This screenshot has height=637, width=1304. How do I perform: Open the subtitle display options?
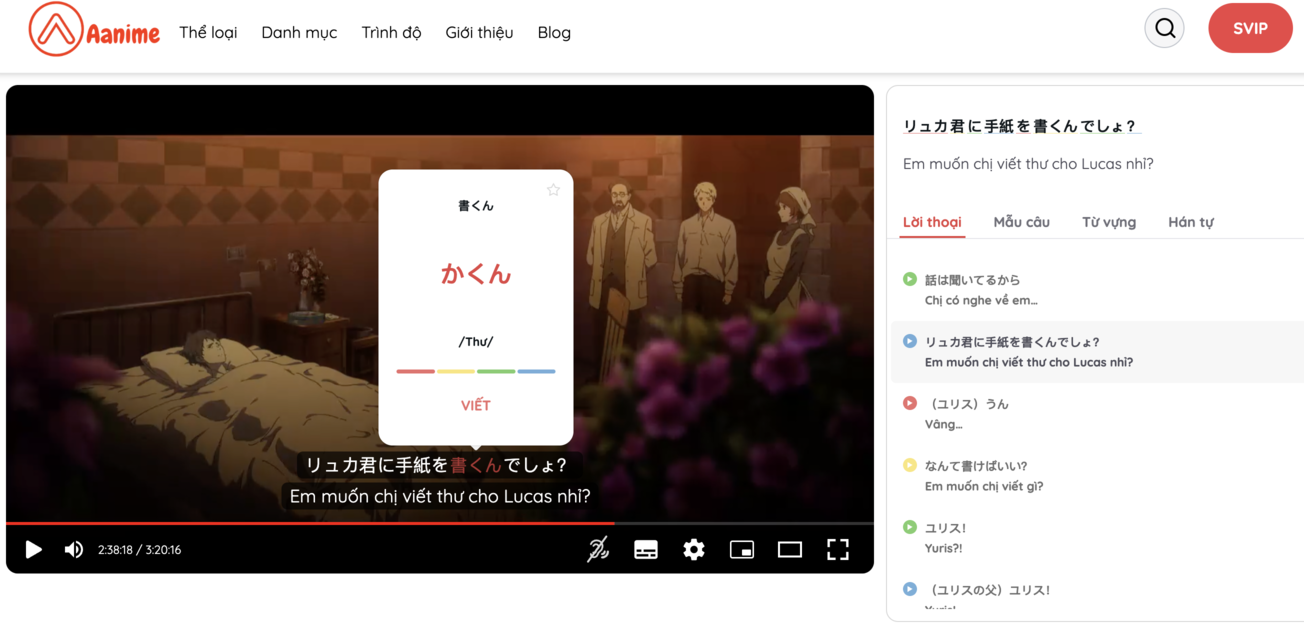(x=646, y=549)
